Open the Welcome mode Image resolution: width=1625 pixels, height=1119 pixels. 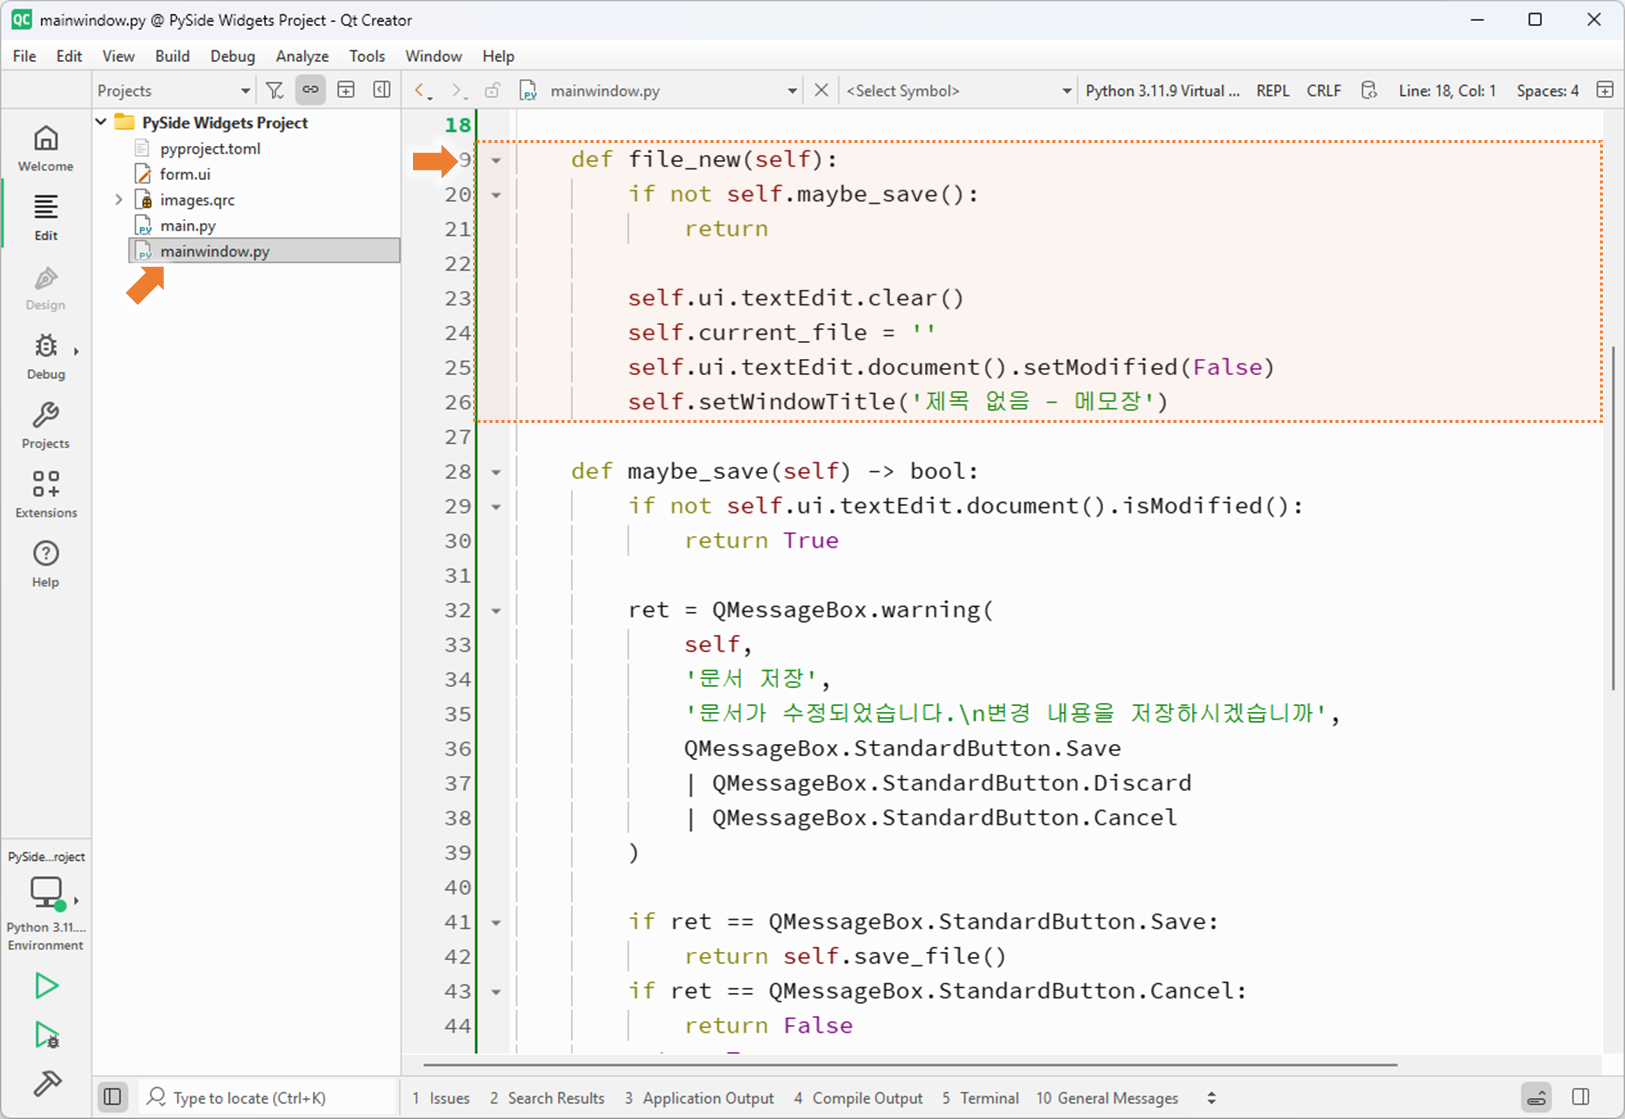coord(46,148)
